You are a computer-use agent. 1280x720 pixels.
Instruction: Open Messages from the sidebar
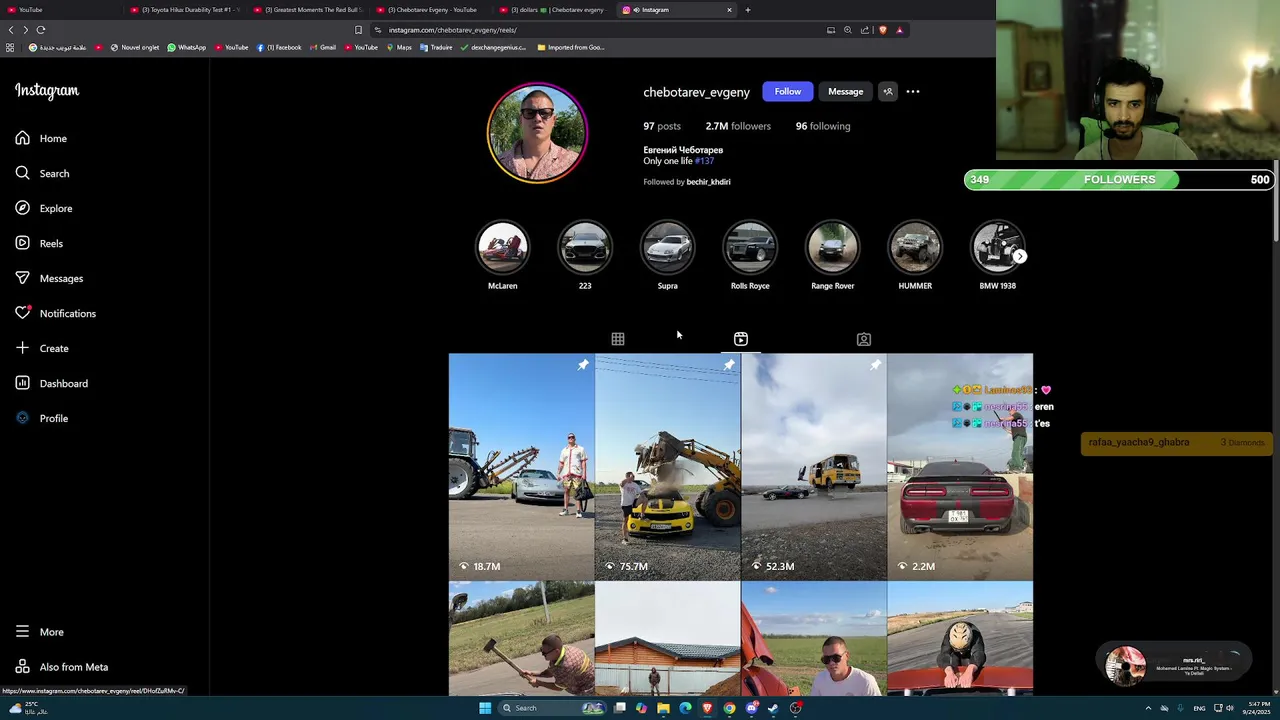coord(49,278)
